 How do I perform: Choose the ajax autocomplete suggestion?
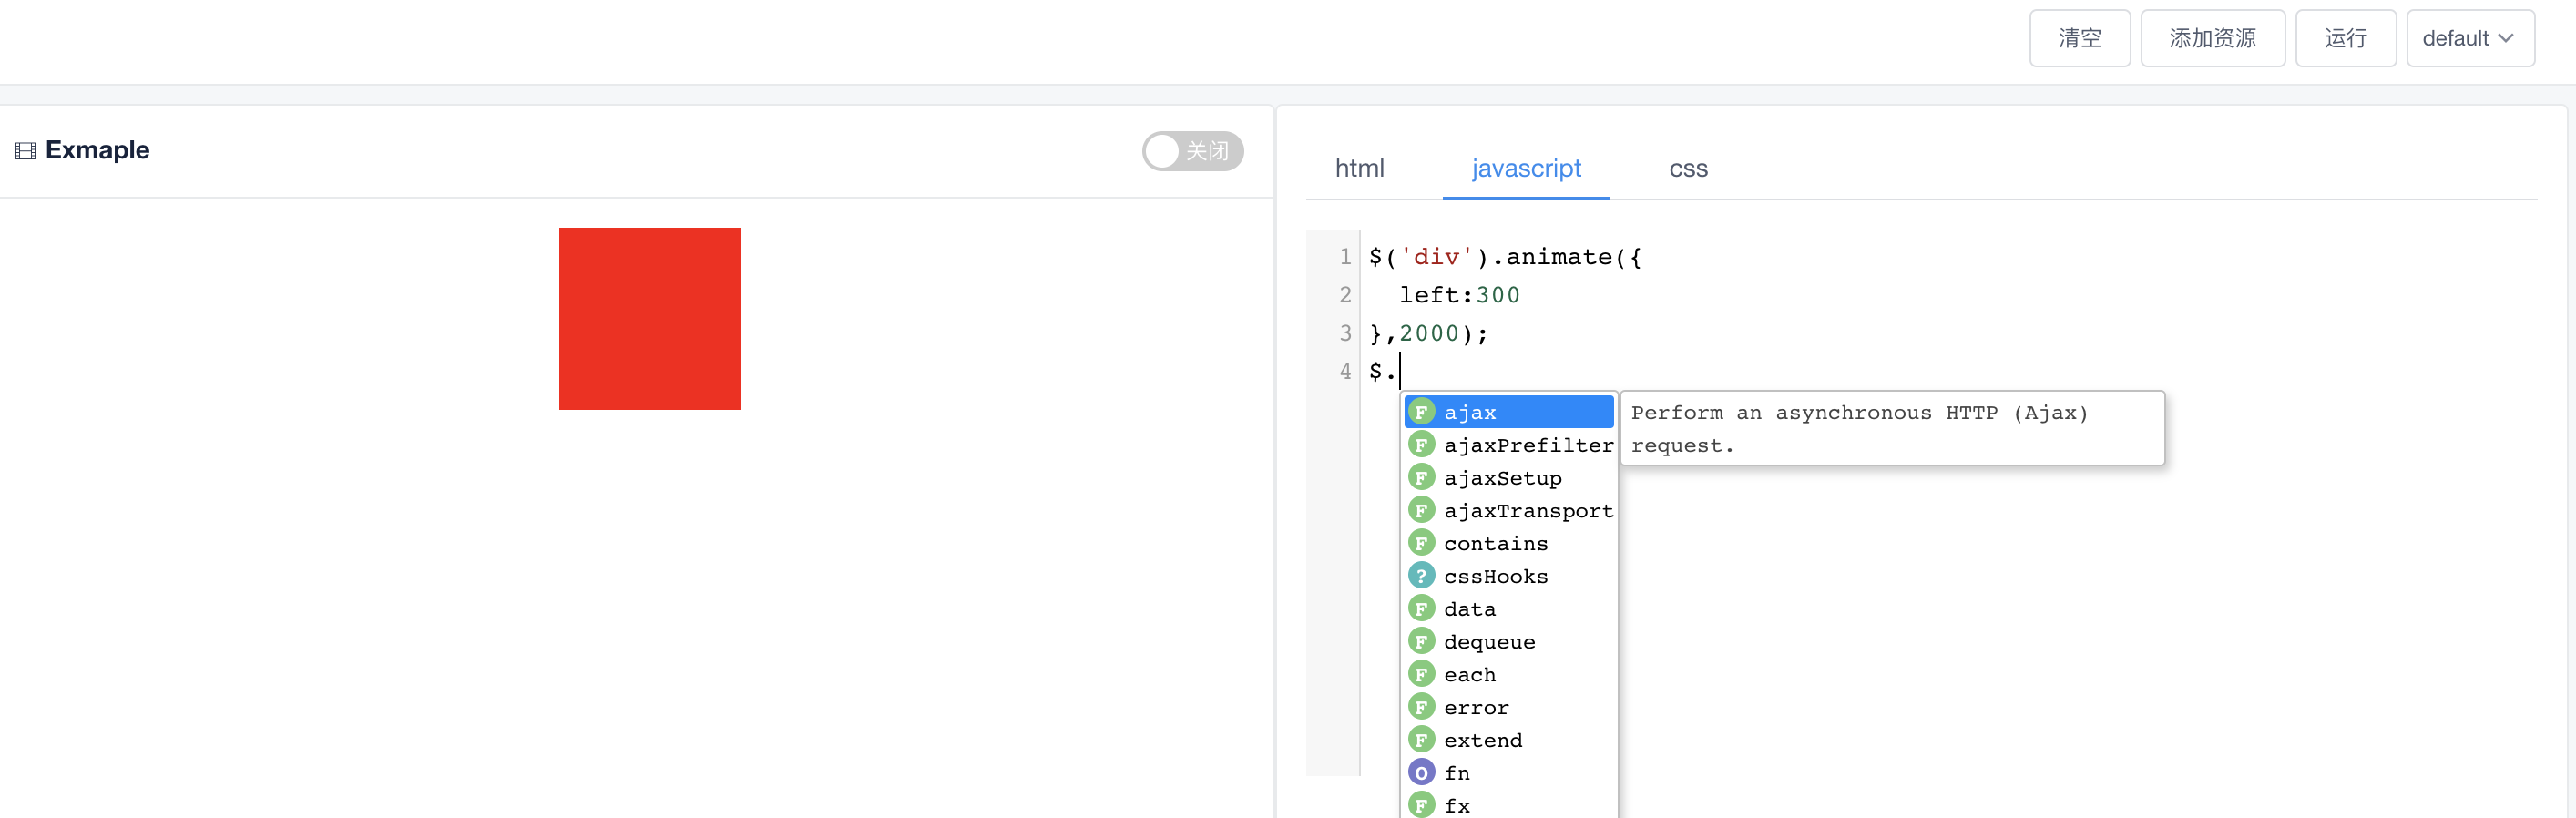coord(1509,412)
